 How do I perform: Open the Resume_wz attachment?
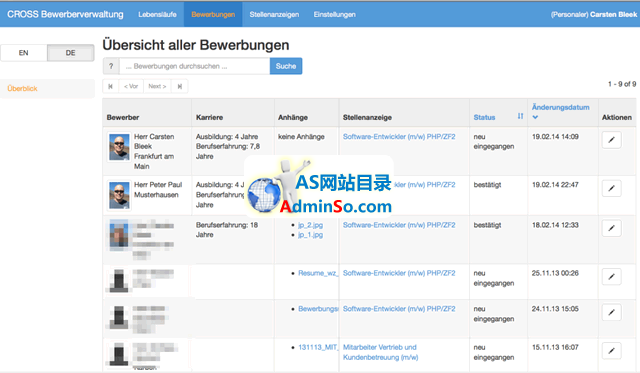[318, 273]
